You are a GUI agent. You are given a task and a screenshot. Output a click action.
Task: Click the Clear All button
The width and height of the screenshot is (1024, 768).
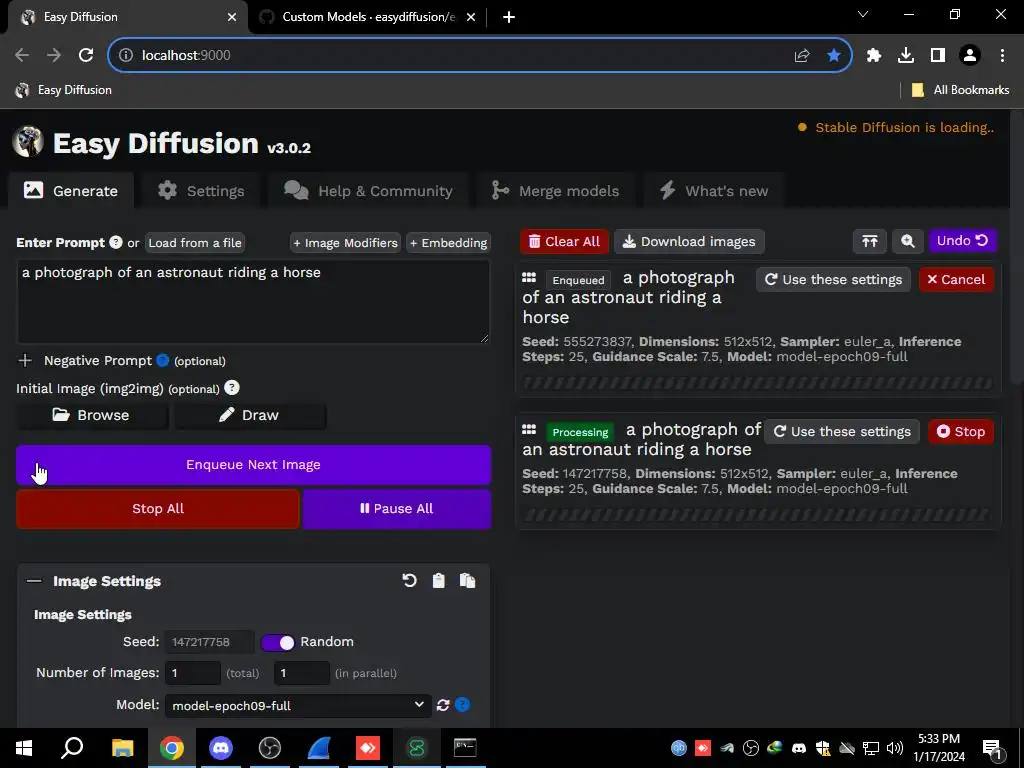point(564,242)
